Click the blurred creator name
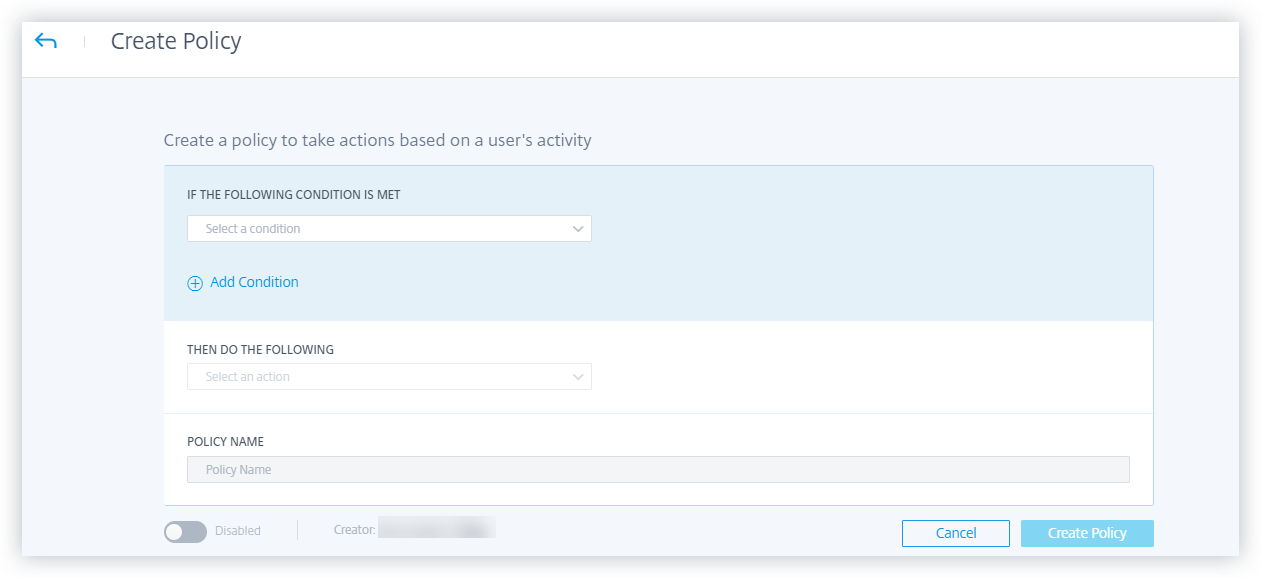Image resolution: width=1261 pixels, height=578 pixels. pos(437,528)
